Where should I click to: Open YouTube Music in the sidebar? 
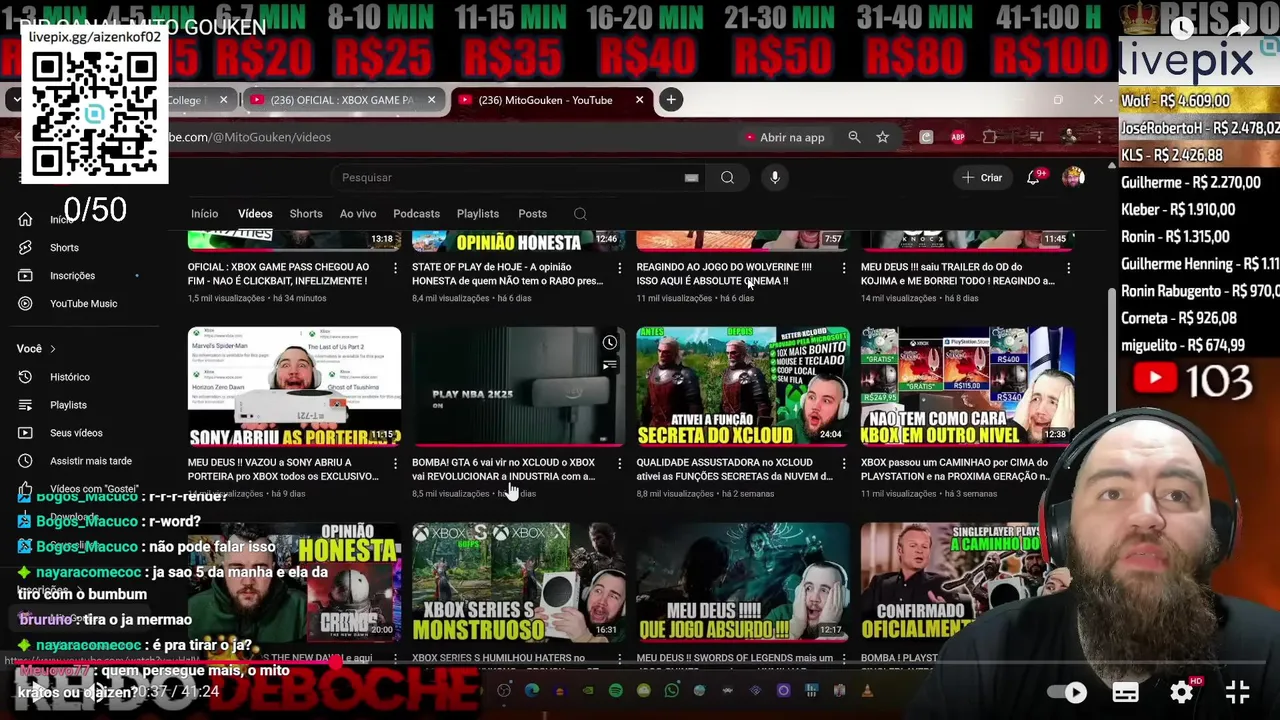point(83,304)
